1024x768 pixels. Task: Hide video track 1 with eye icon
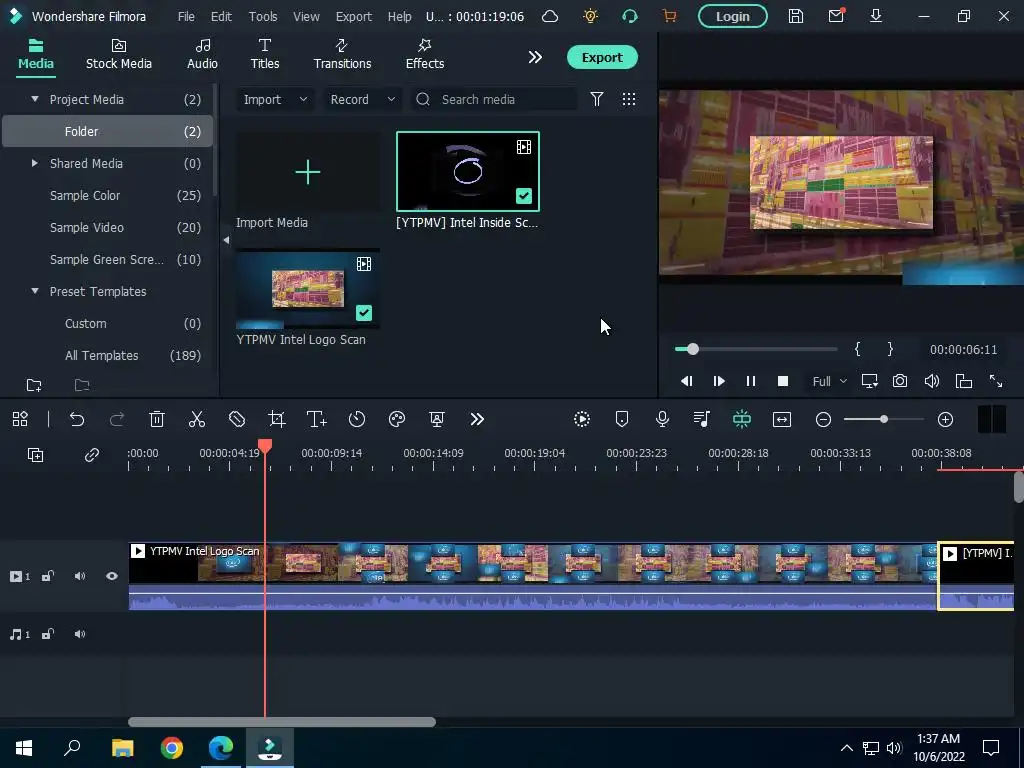point(112,576)
